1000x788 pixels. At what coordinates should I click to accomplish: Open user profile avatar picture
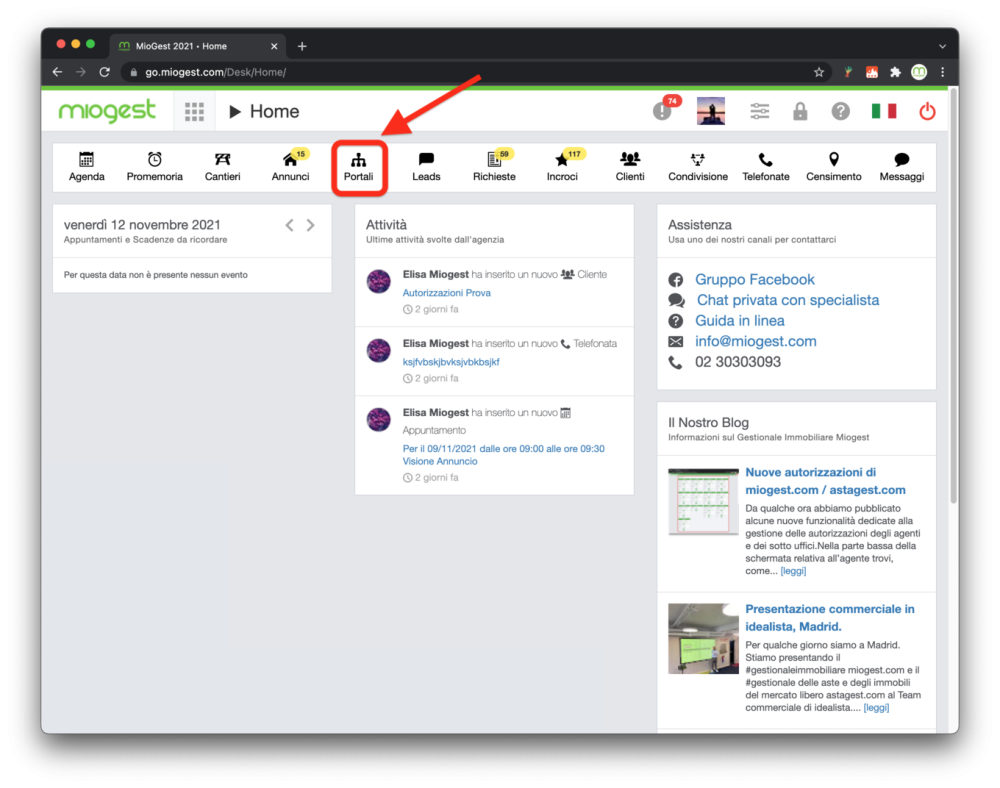[x=710, y=111]
